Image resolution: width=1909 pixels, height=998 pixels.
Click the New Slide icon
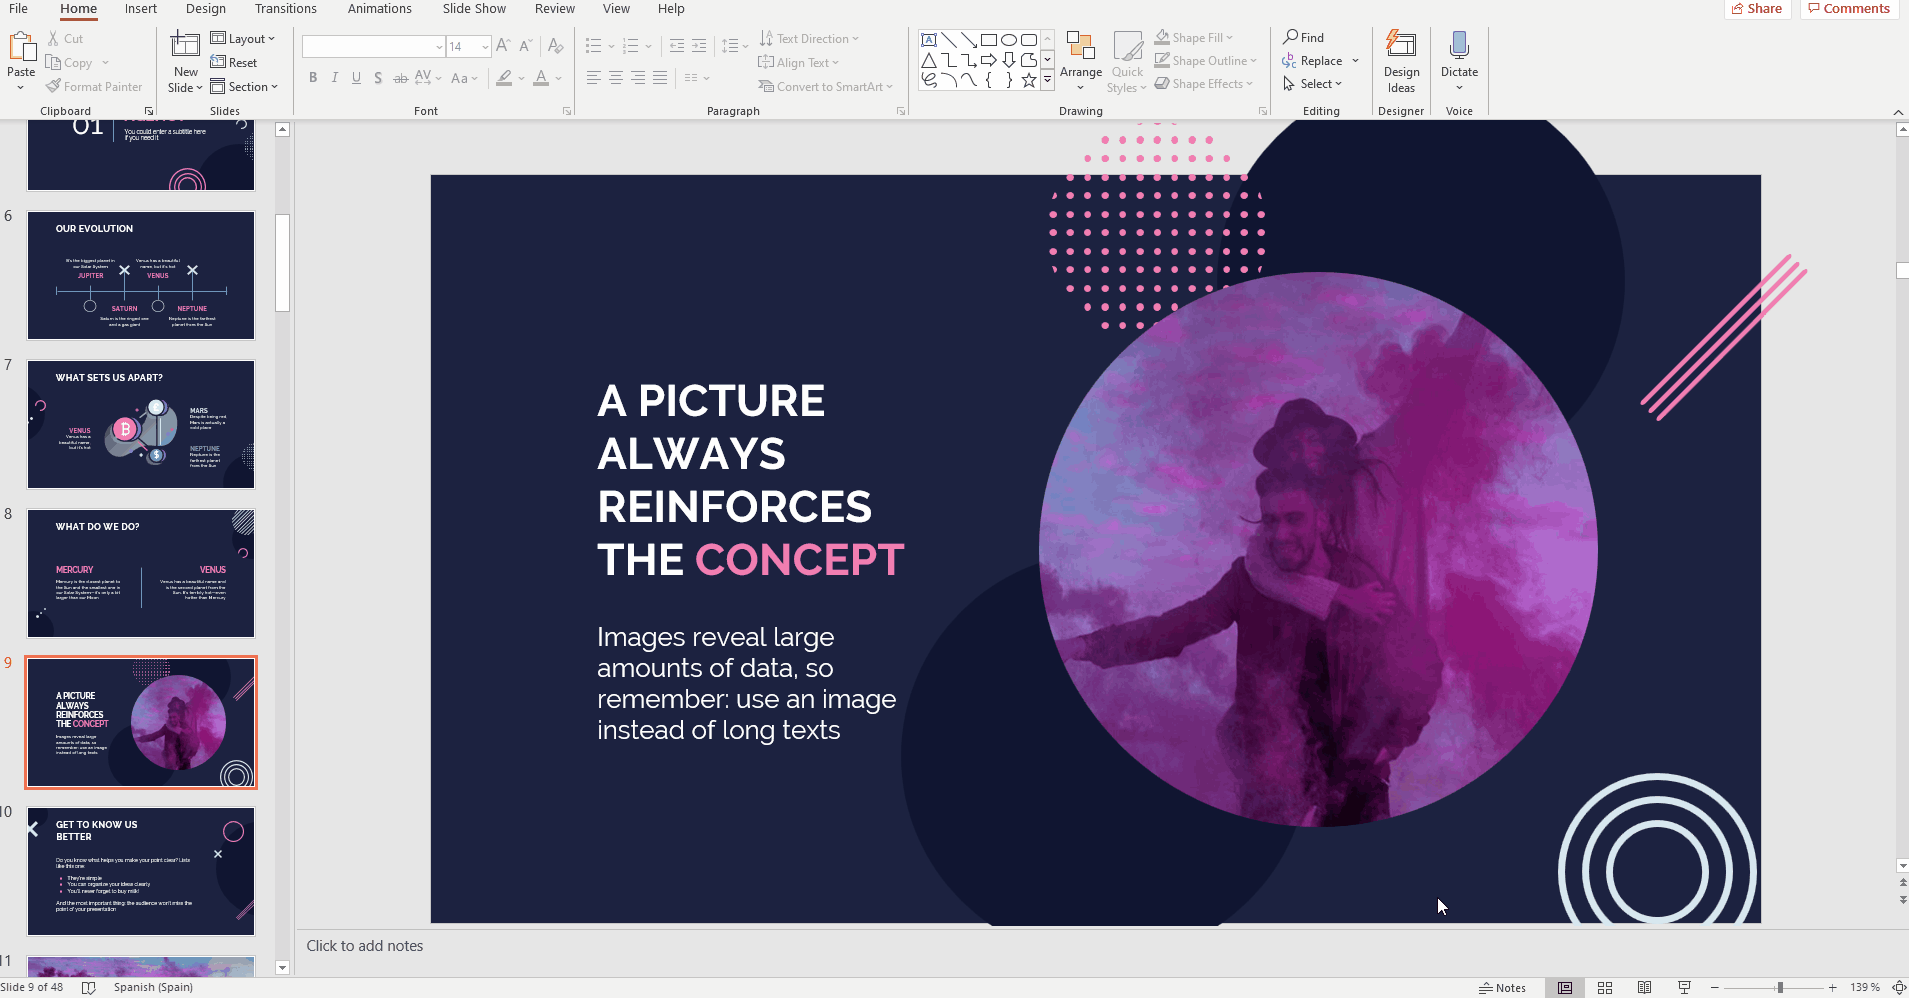pyautogui.click(x=185, y=46)
